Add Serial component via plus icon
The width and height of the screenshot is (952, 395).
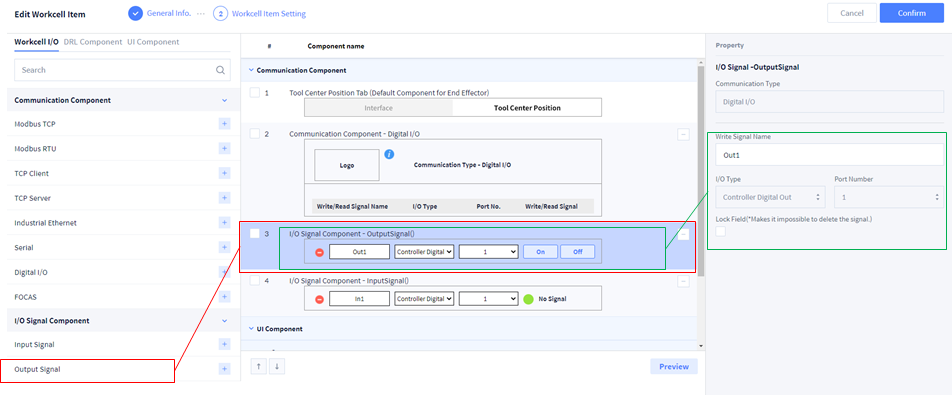pyautogui.click(x=224, y=248)
